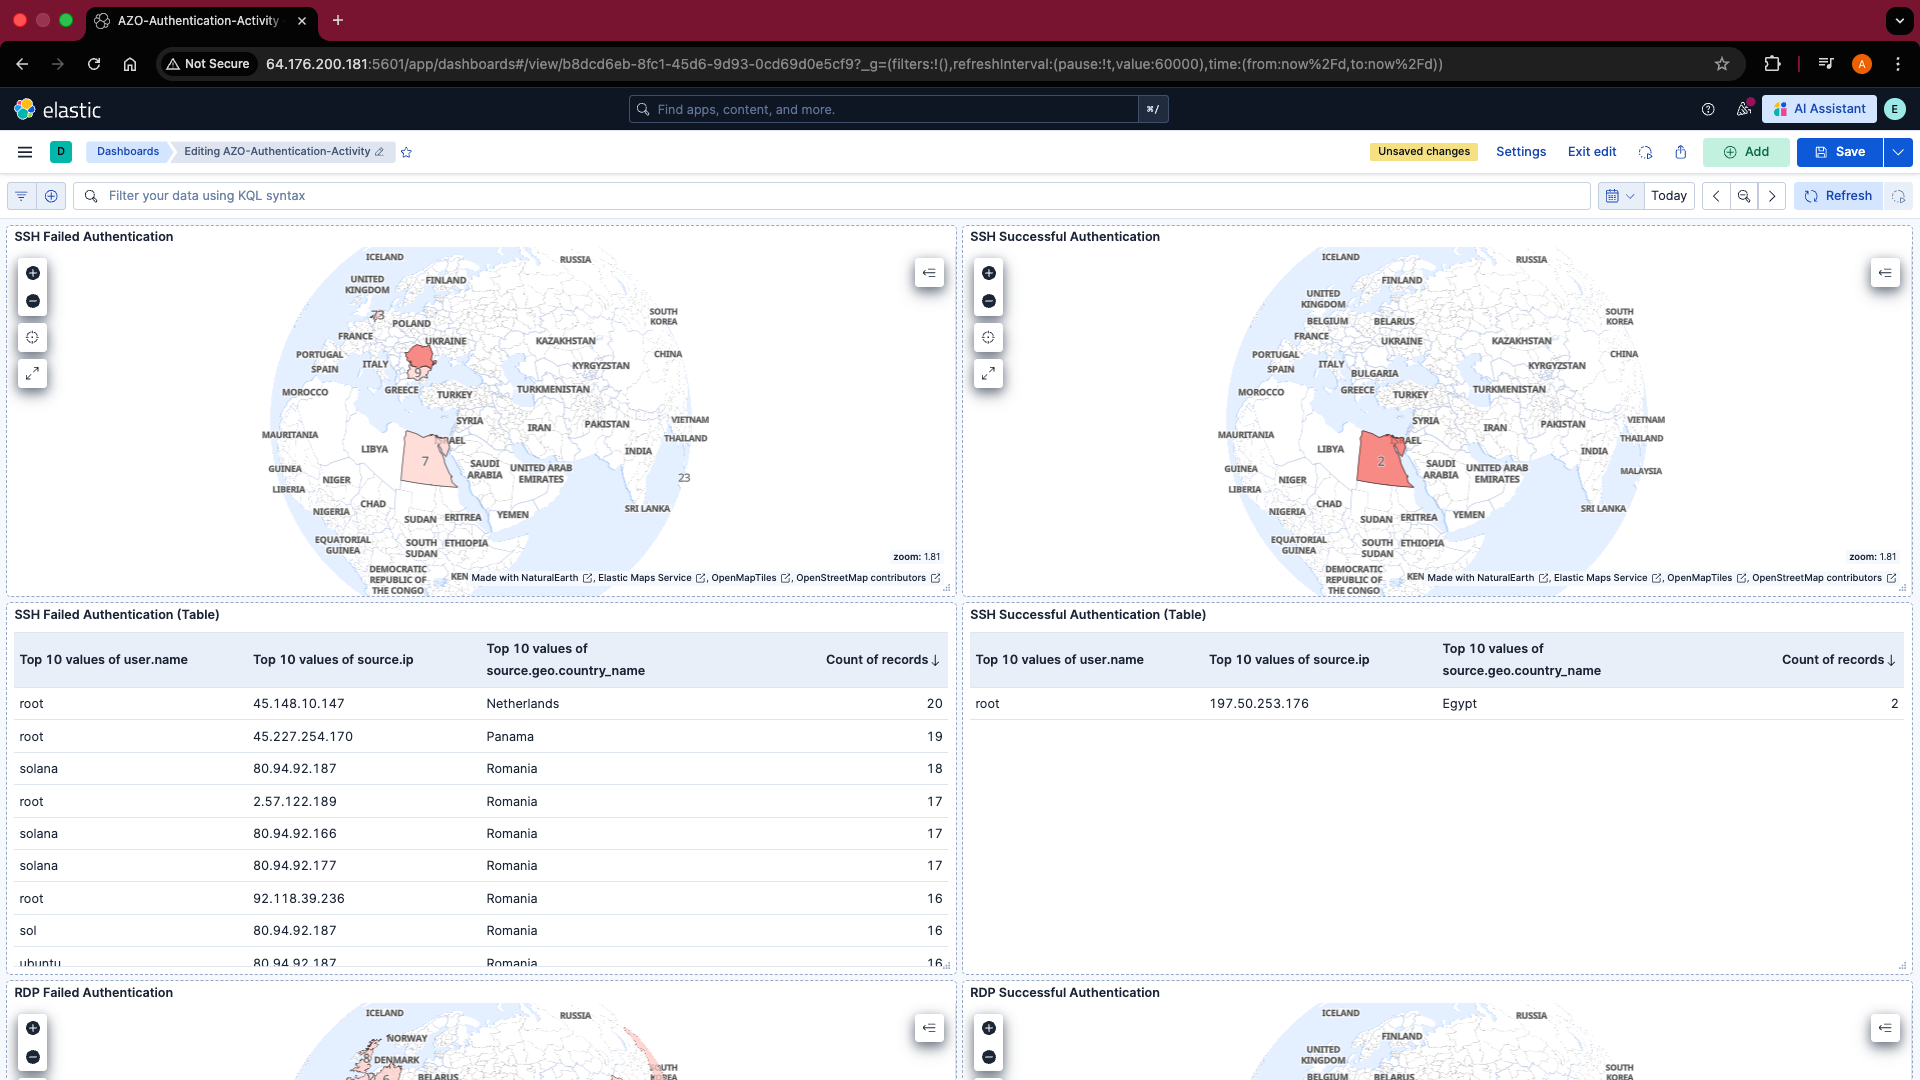Refresh the dashboard data
Viewport: 1920px width, 1080px height.
[1838, 196]
